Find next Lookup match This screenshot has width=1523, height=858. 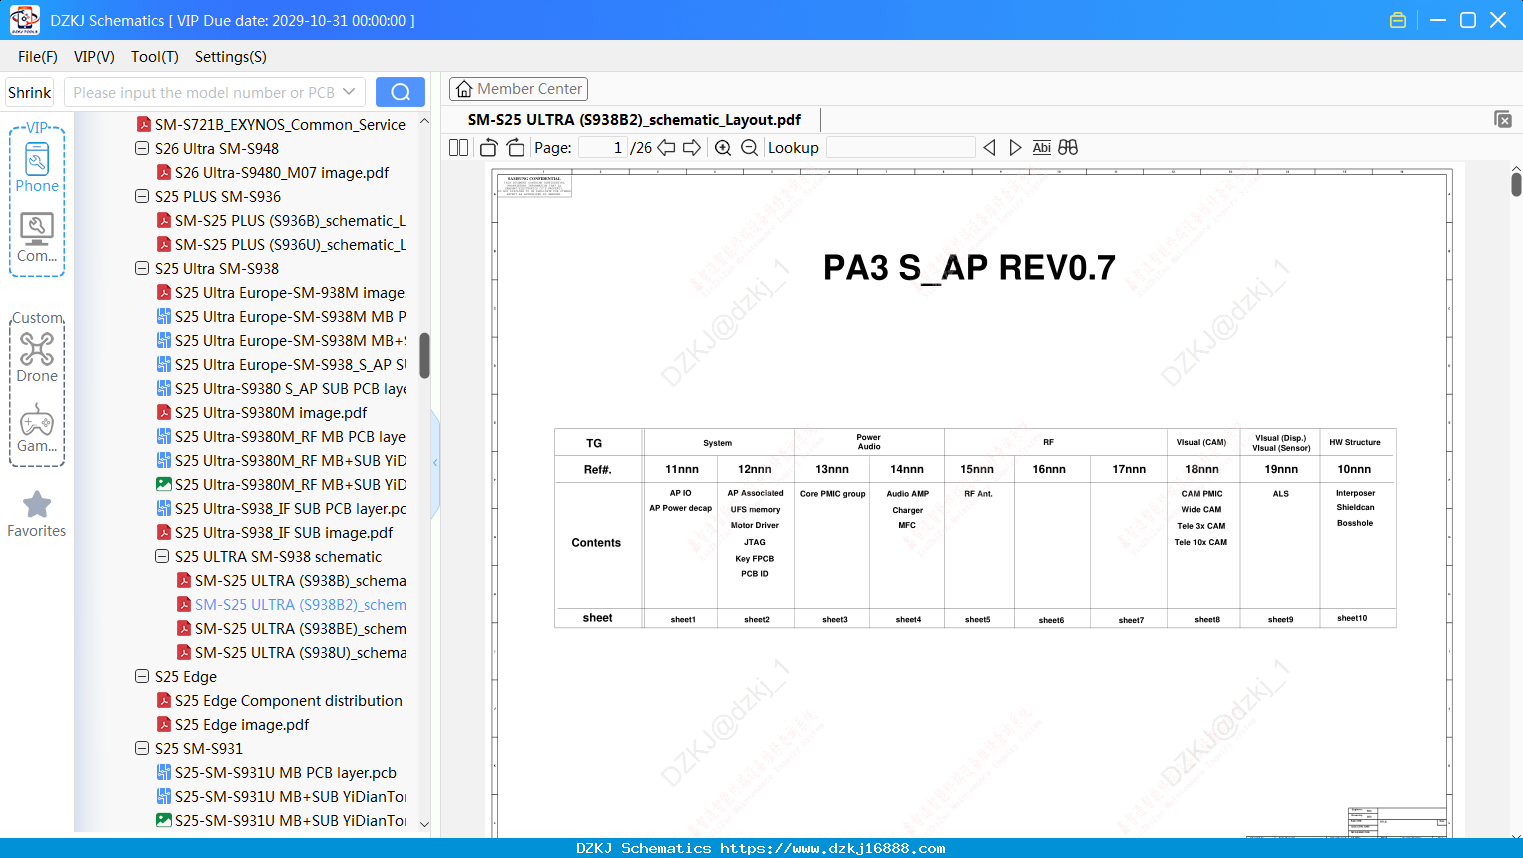1015,148
